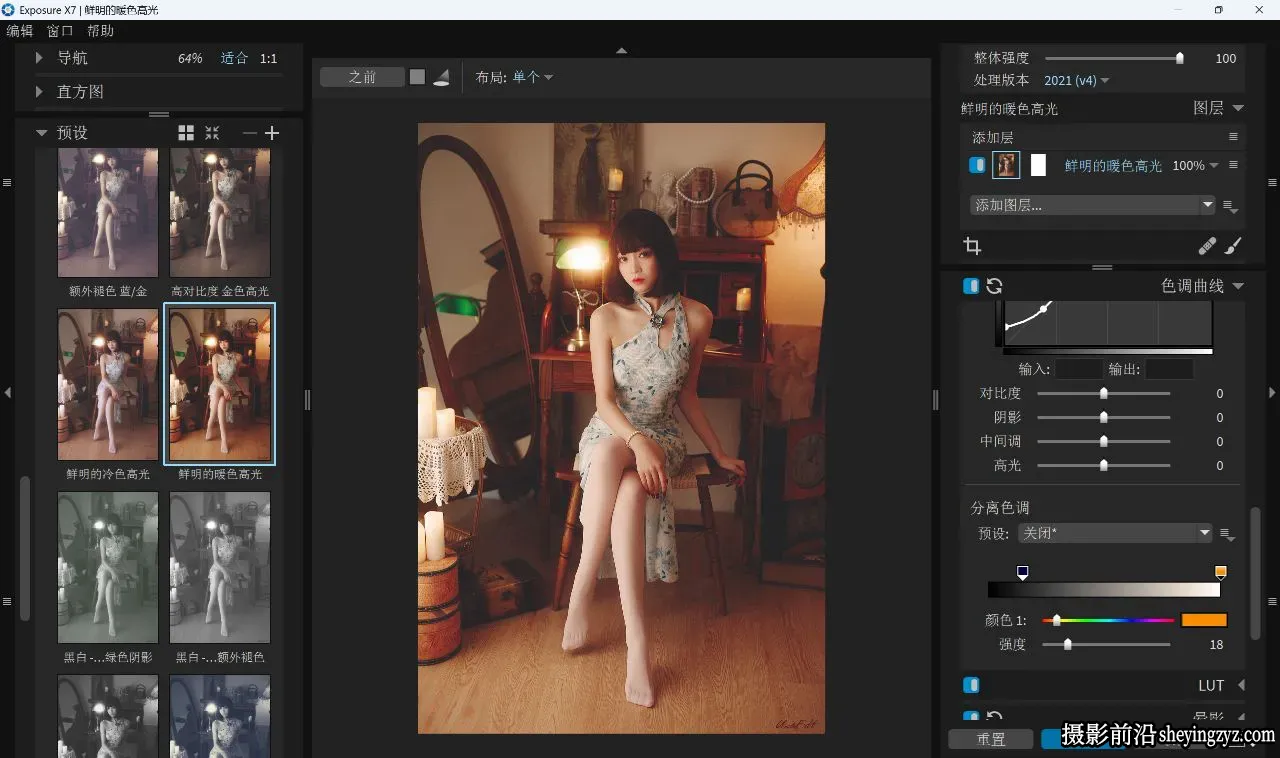Screen dimensions: 1280x758
Task: Select the layer mask white thumbnail
Action: [1038, 165]
